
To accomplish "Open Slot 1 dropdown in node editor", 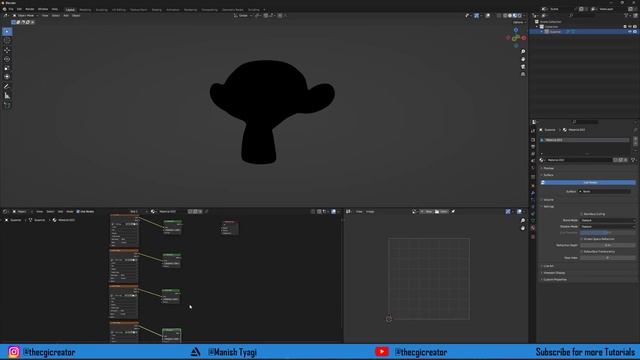I will [x=138, y=211].
